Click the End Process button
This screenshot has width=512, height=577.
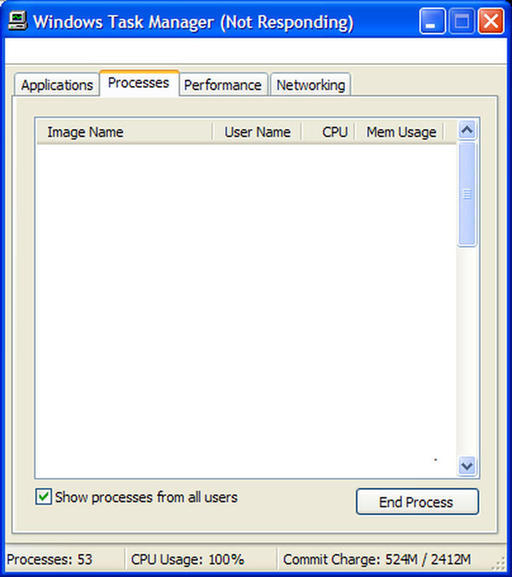(417, 502)
